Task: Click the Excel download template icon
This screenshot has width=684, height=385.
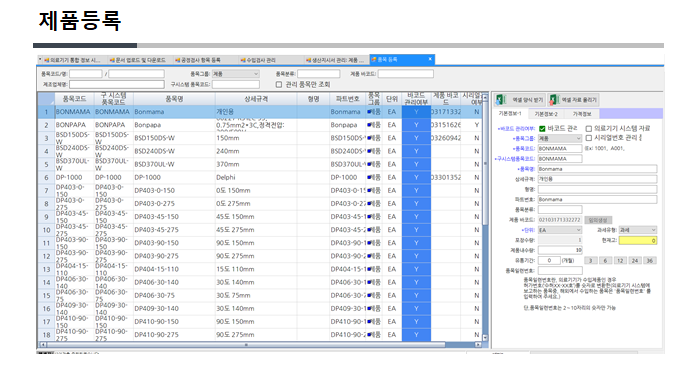Action: tap(500, 100)
